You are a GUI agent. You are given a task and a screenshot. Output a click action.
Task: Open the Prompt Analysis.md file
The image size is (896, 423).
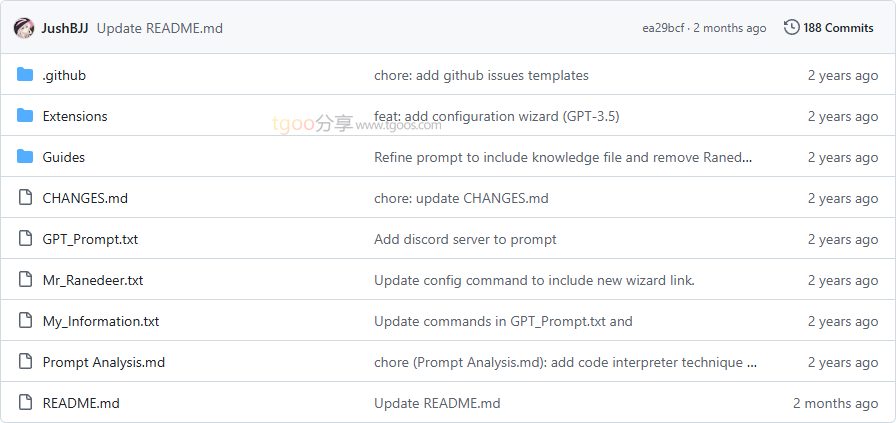click(103, 362)
